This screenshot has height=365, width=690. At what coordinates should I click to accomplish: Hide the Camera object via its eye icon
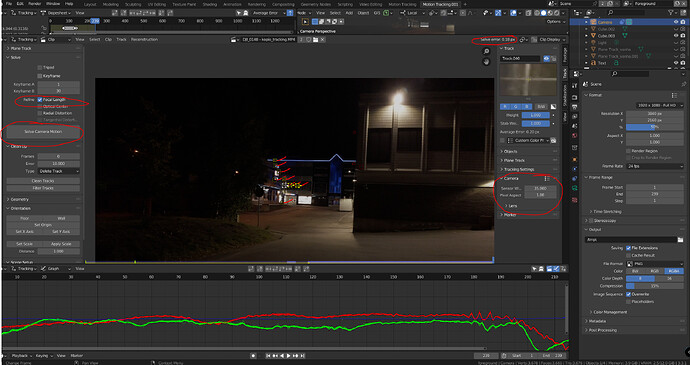pyautogui.click(x=676, y=22)
